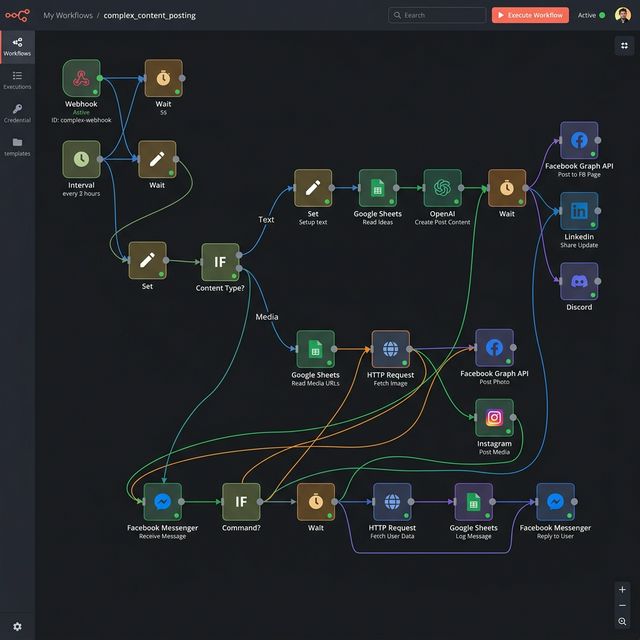This screenshot has width=640, height=640.
Task: Open the Executions sidebar section
Action: (x=17, y=80)
